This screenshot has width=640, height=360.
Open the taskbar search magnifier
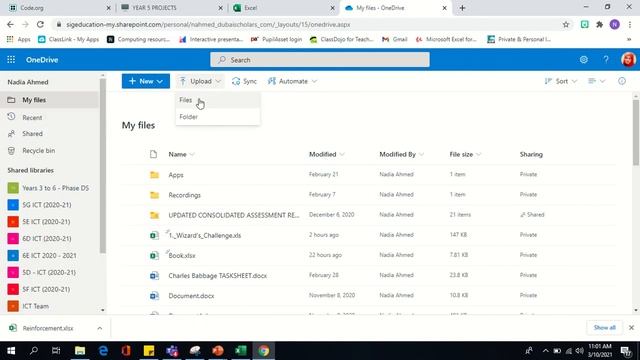click(x=34, y=351)
